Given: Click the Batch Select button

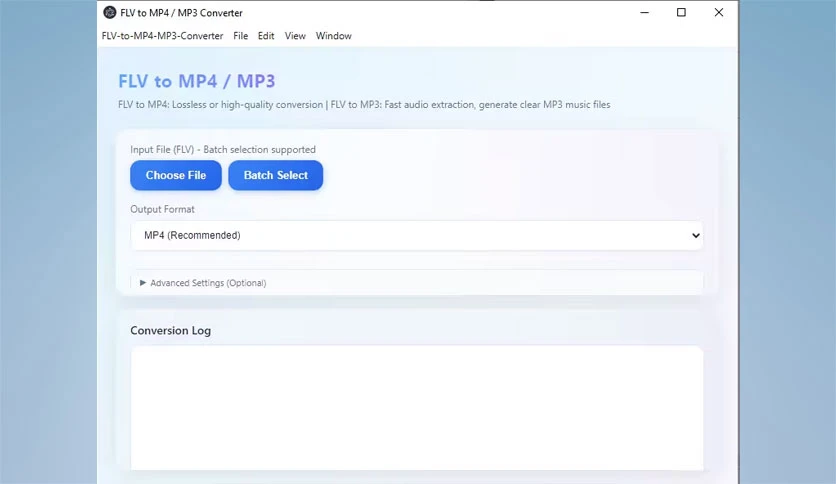Looking at the screenshot, I should pos(276,175).
